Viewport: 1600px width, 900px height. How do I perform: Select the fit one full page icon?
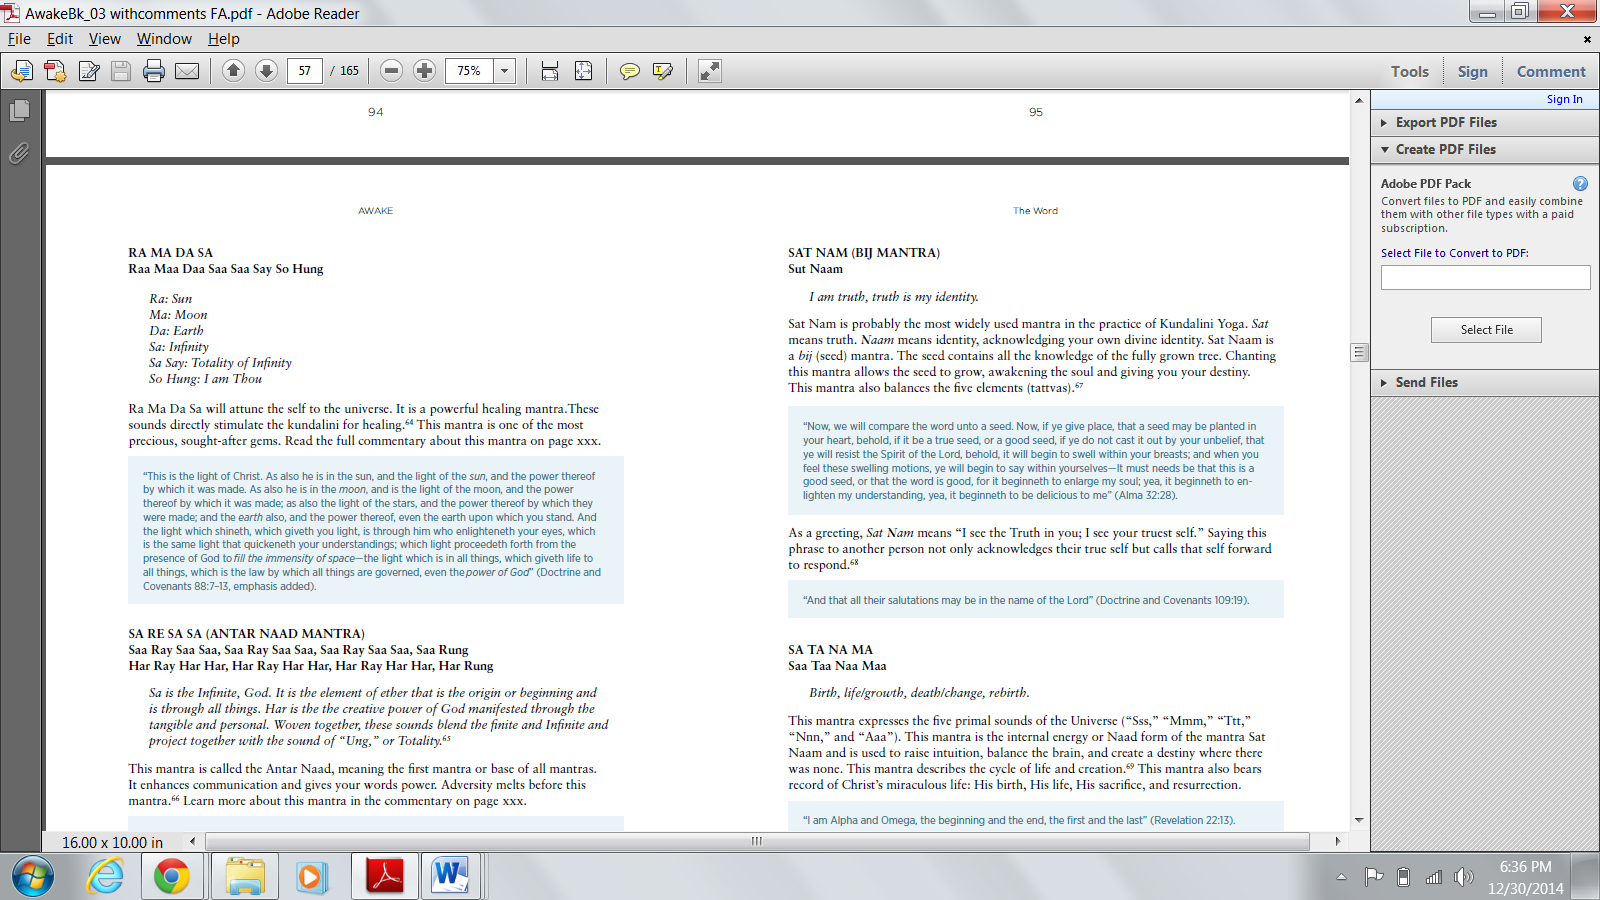(x=583, y=71)
